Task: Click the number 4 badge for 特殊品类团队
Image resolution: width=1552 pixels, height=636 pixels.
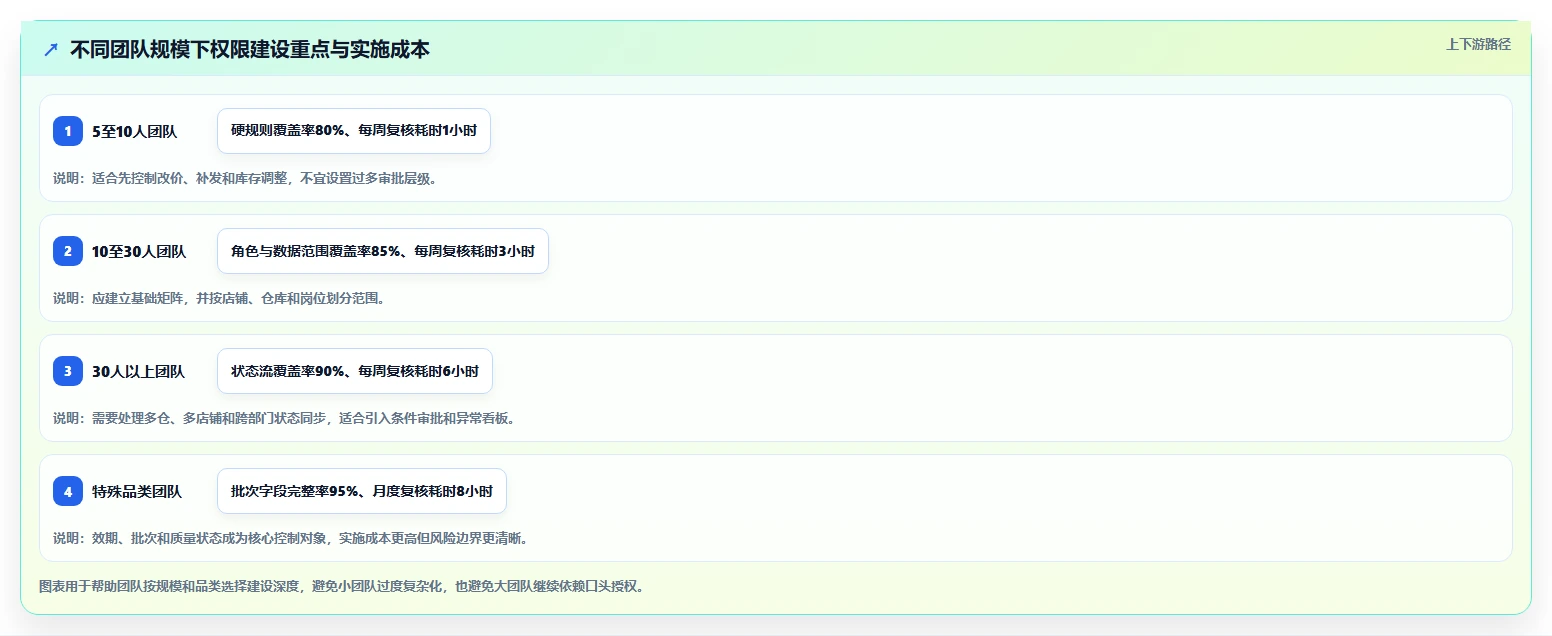Action: tap(68, 491)
